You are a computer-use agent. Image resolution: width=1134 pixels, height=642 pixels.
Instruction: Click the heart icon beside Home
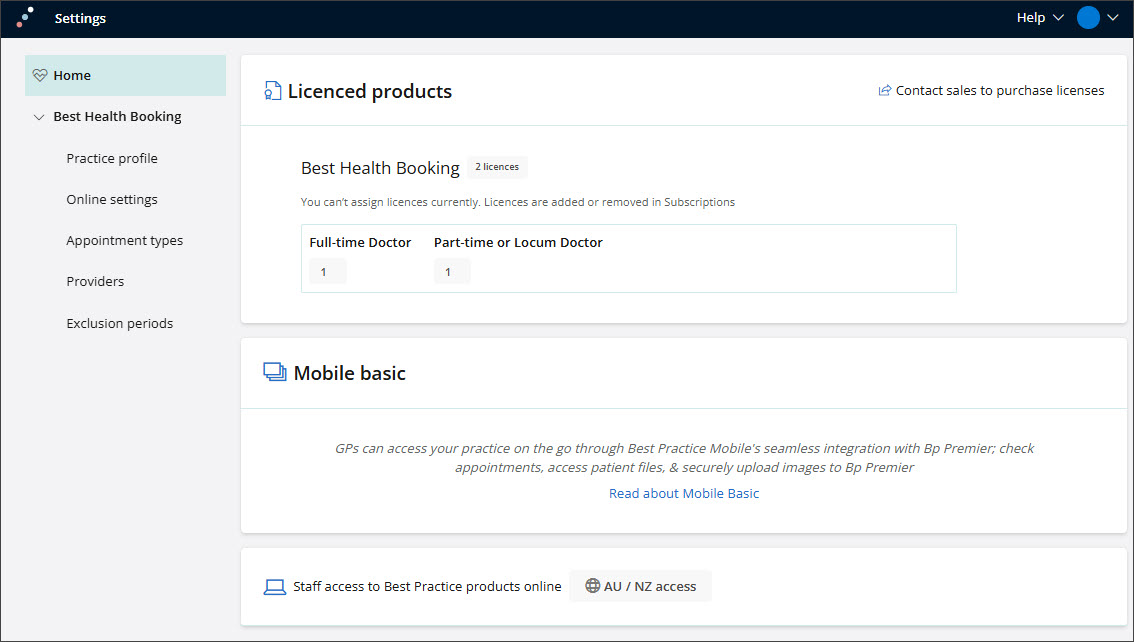(x=40, y=76)
